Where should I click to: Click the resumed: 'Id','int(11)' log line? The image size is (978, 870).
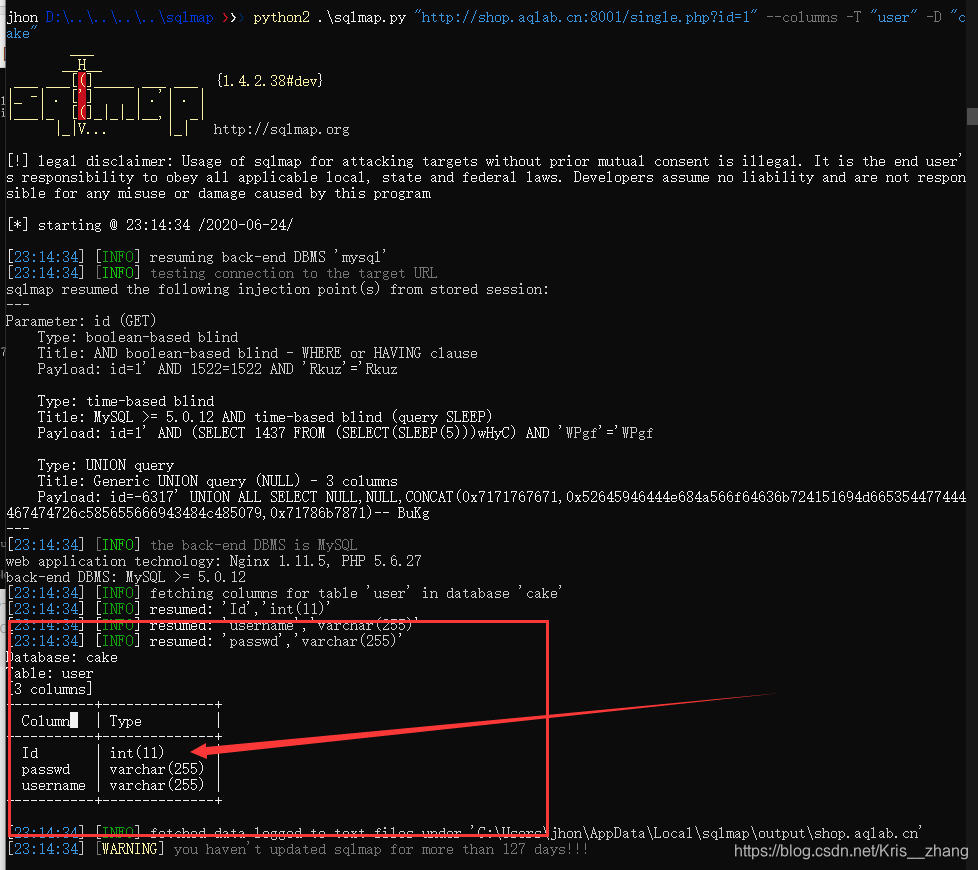coord(169,609)
